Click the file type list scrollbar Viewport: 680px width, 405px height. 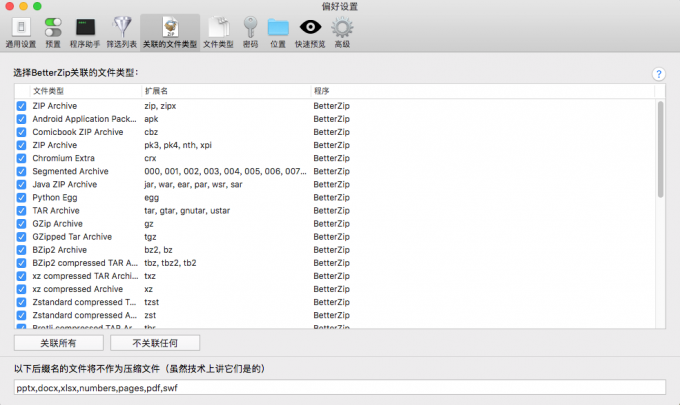(660, 150)
